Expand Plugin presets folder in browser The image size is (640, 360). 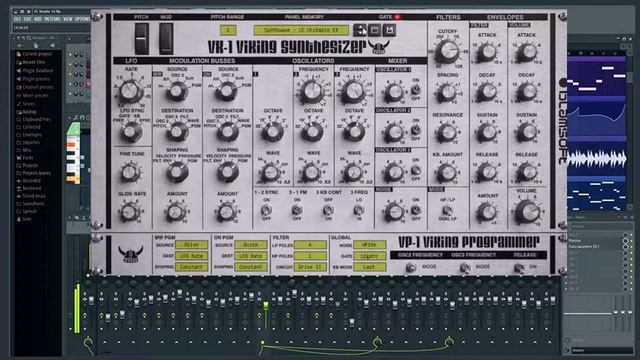pos(33,79)
